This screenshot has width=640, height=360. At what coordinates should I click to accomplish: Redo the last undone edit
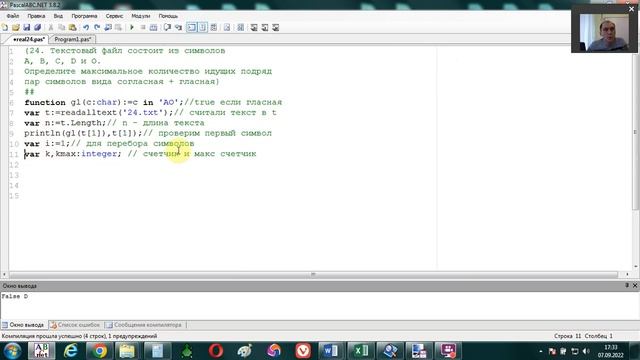click(97, 27)
